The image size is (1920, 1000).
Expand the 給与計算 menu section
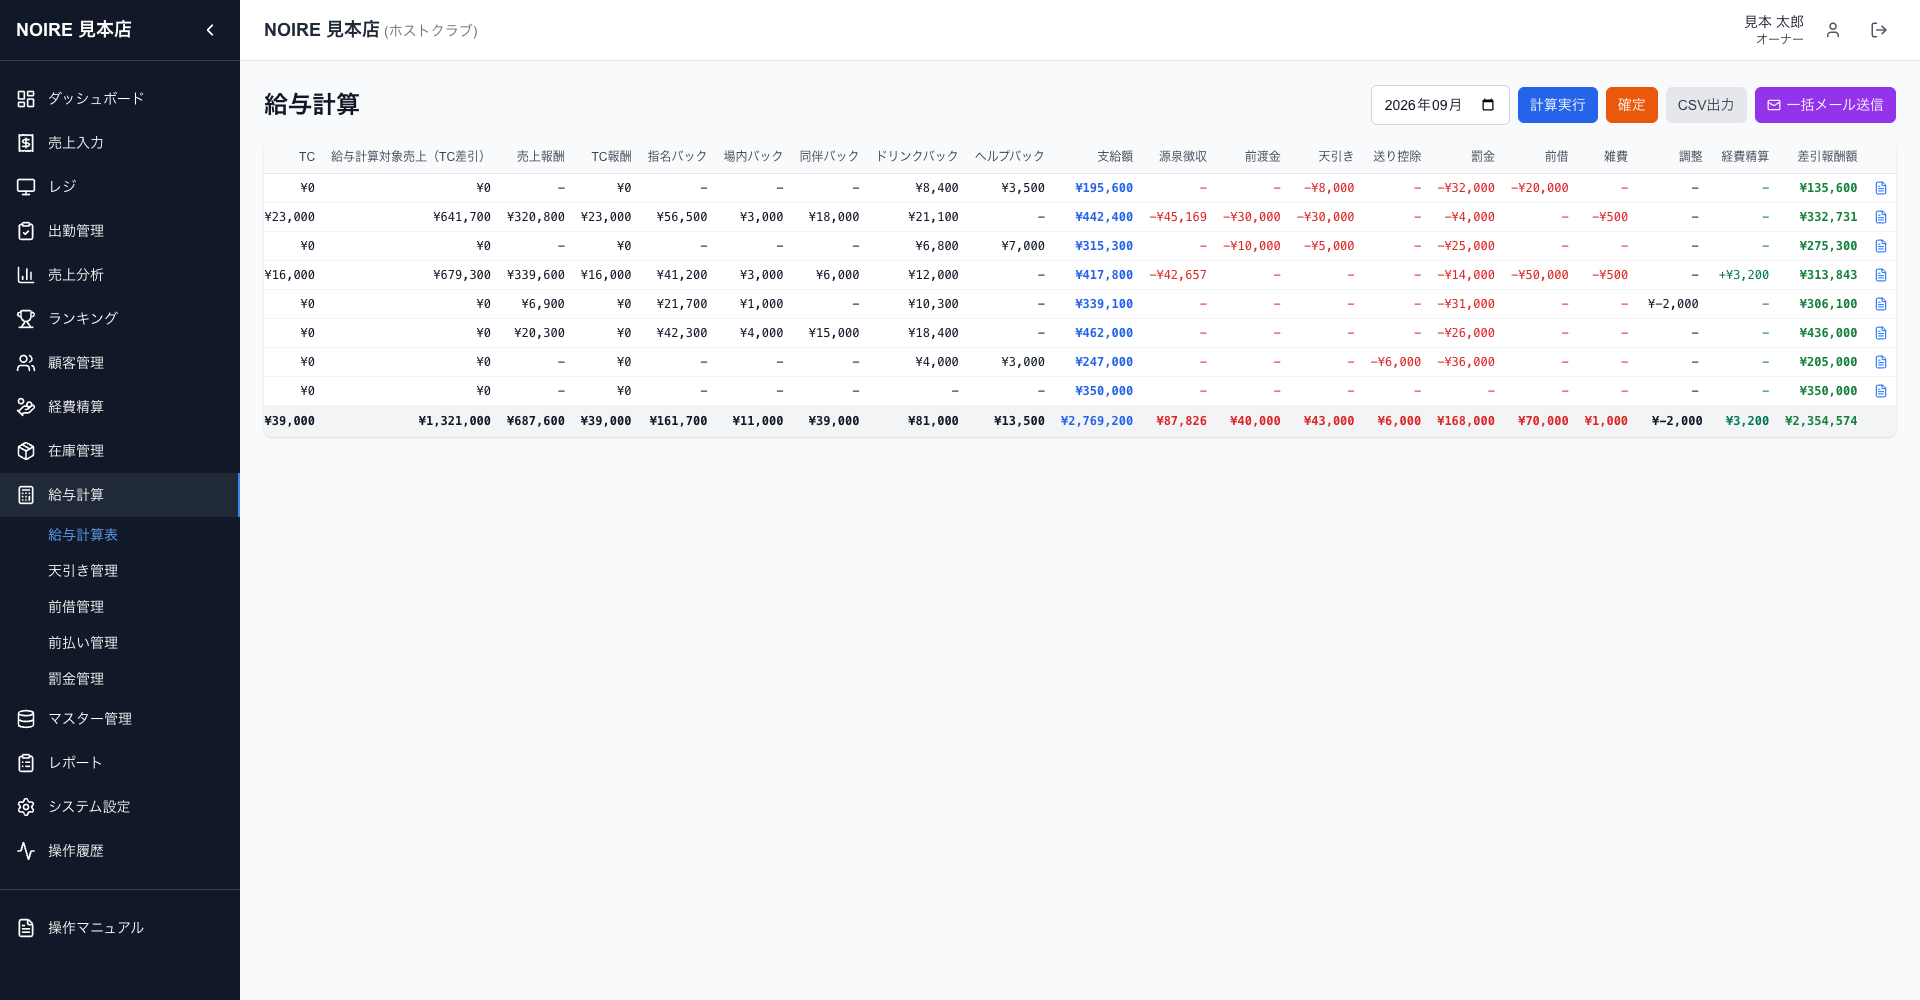[x=120, y=495]
